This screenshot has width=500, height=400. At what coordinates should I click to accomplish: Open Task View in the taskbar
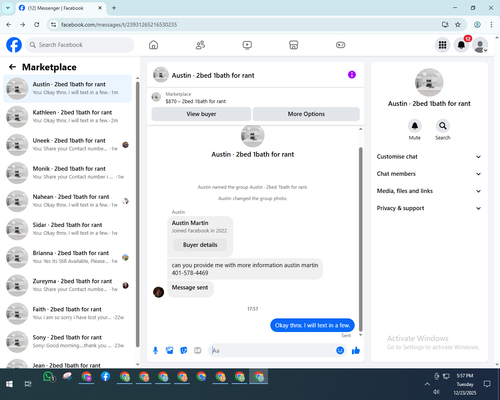click(x=28, y=384)
